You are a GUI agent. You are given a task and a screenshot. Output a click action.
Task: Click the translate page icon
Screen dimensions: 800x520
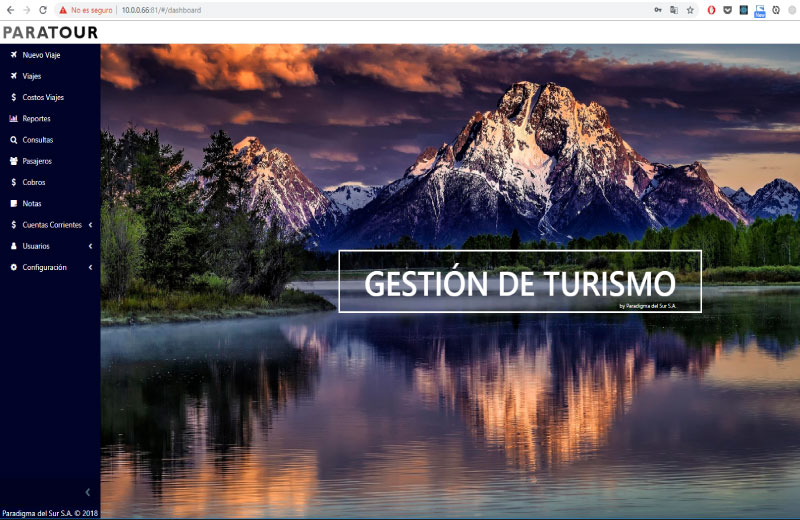pyautogui.click(x=674, y=10)
